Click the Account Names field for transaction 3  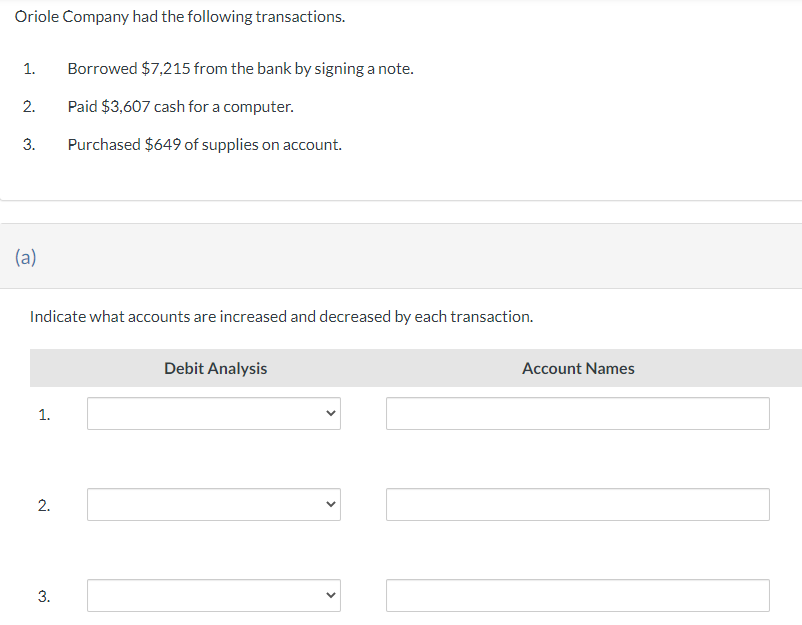coord(578,595)
